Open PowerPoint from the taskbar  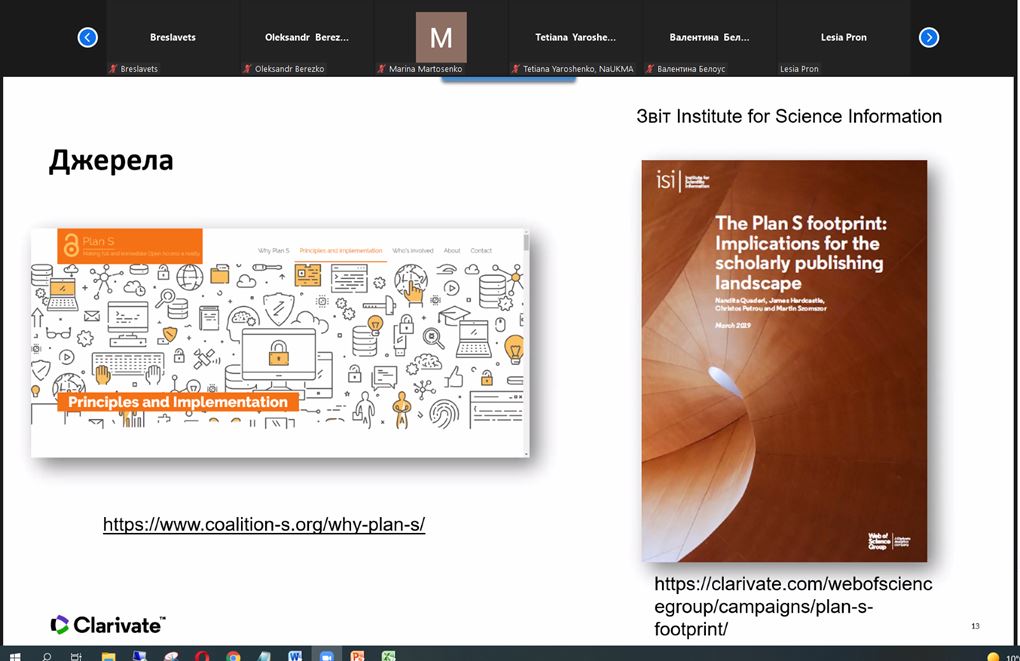point(357,656)
